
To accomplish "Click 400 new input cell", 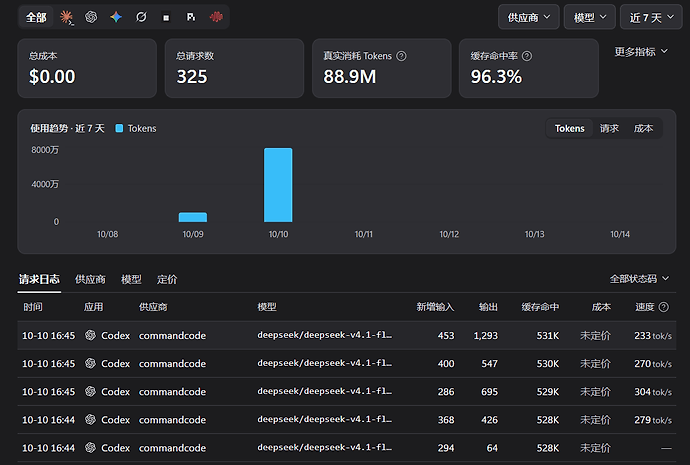I will click(x=446, y=364).
